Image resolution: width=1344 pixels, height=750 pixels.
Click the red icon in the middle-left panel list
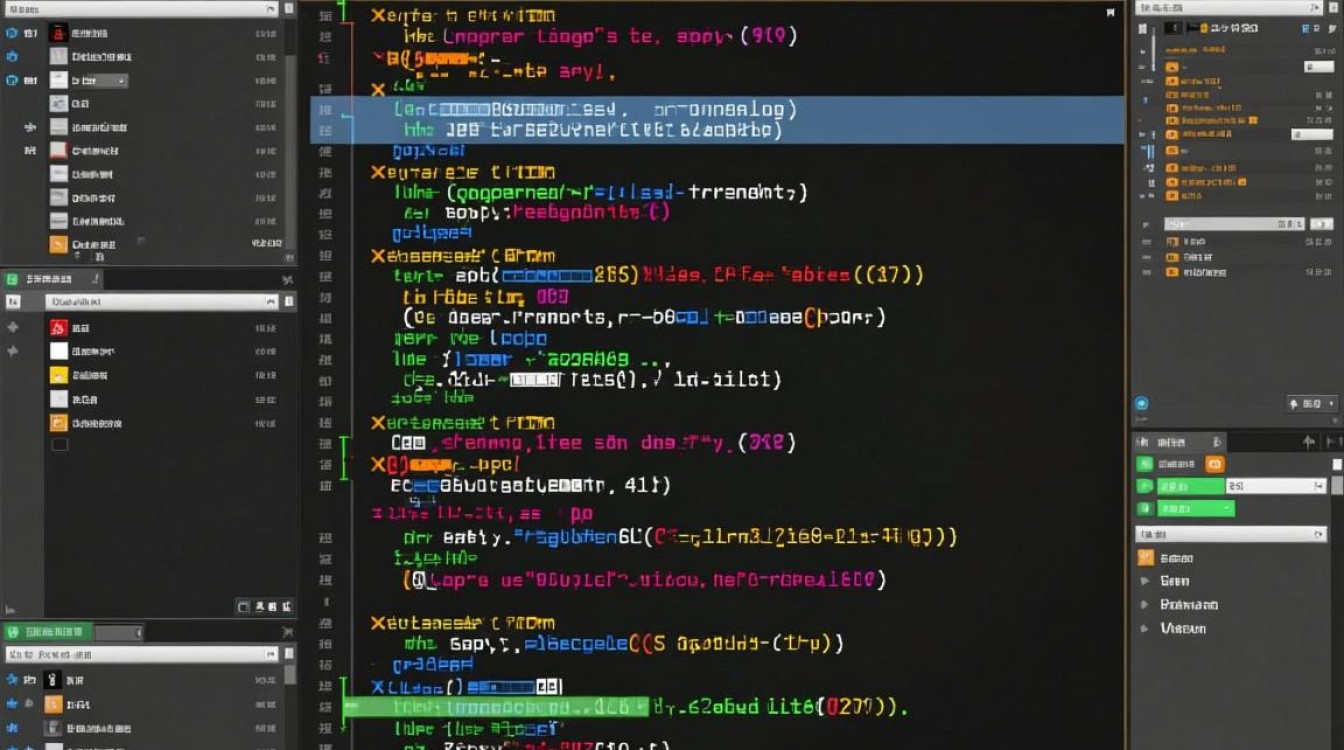58,327
